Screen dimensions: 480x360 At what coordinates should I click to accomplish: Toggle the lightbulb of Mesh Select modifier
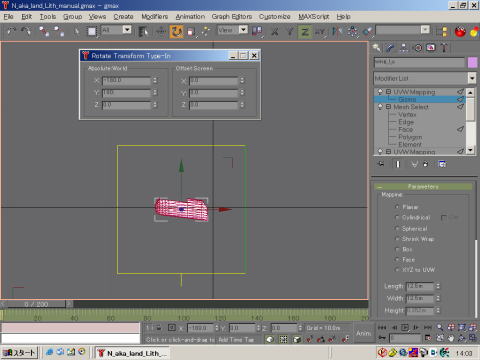(x=380, y=107)
